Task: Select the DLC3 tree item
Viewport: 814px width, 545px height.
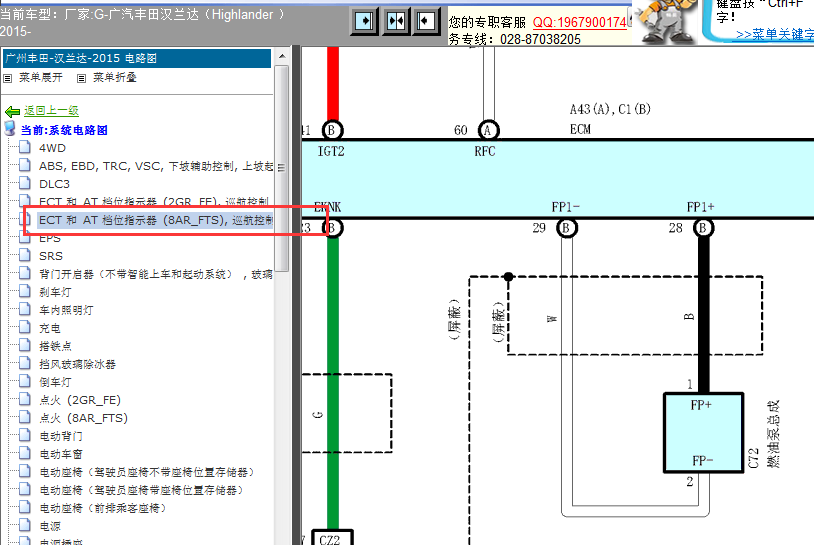Action: tap(54, 184)
